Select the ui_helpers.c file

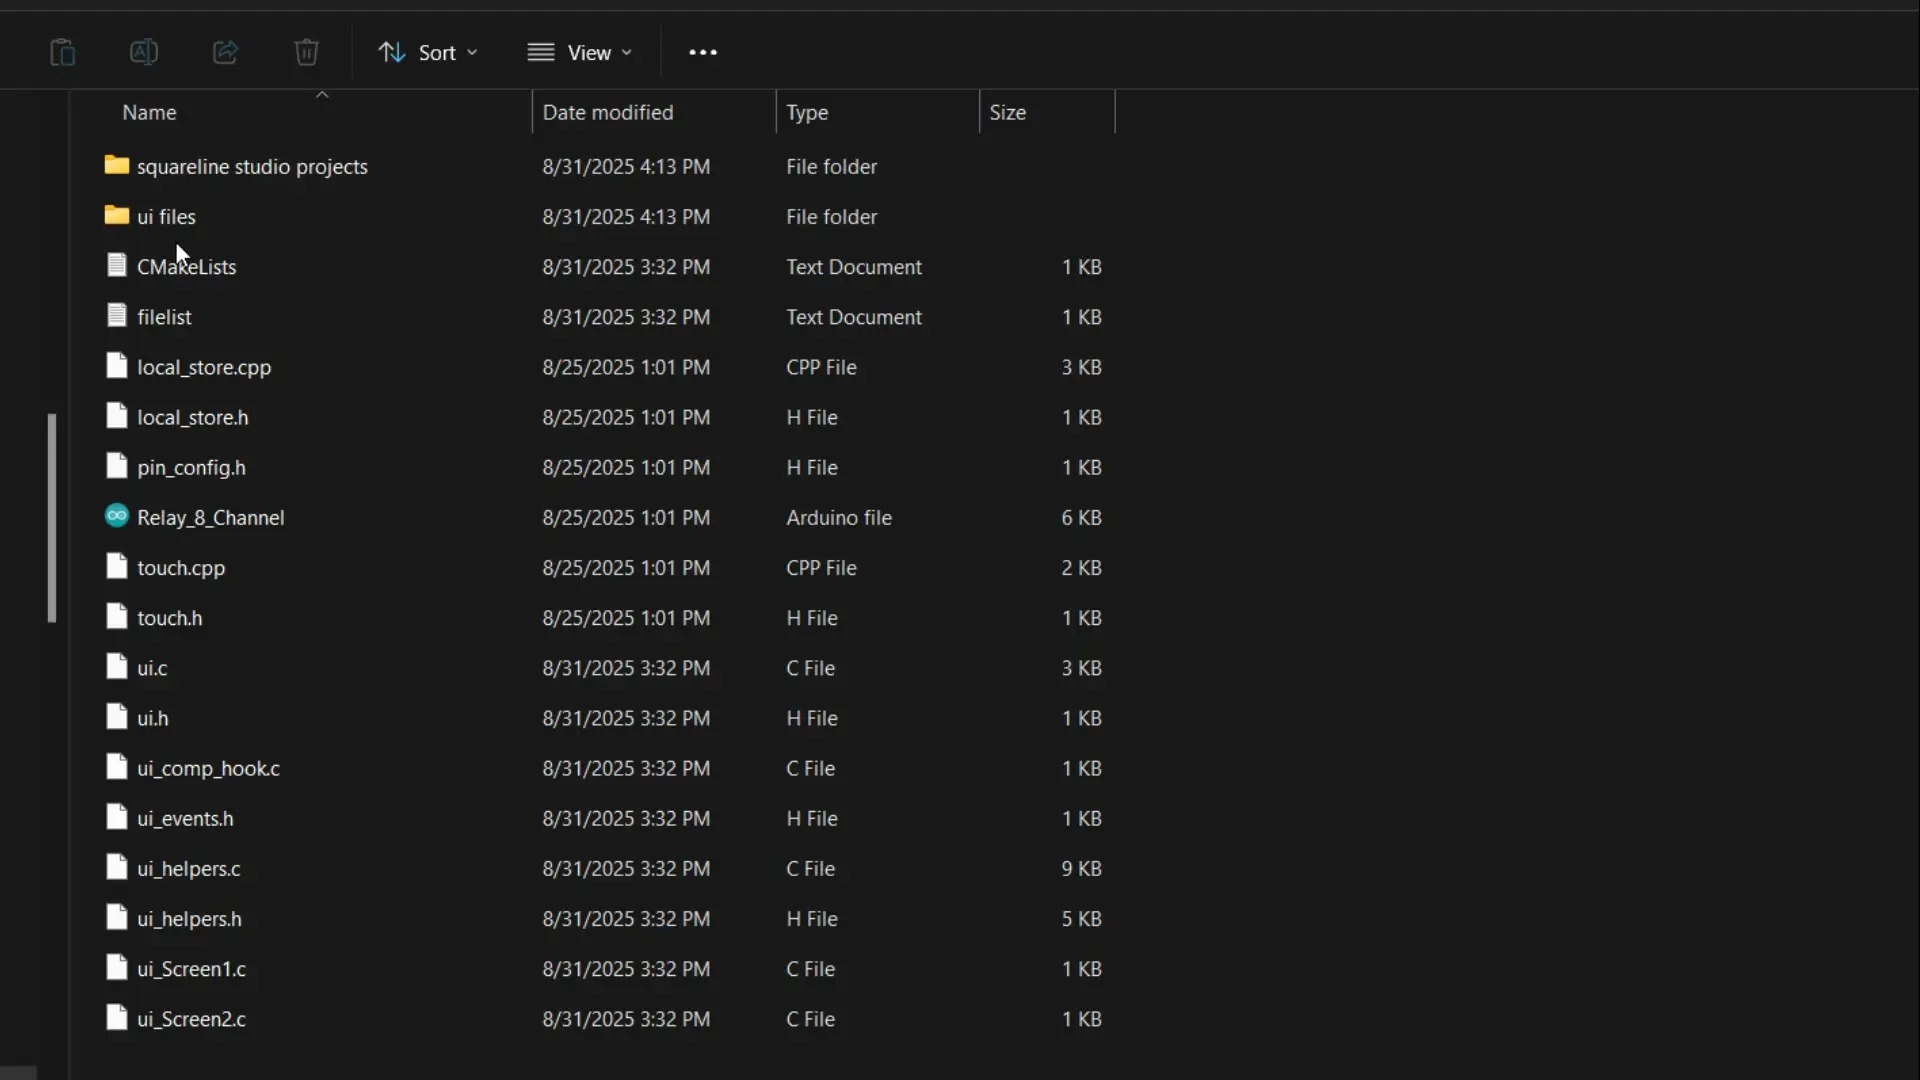click(189, 868)
